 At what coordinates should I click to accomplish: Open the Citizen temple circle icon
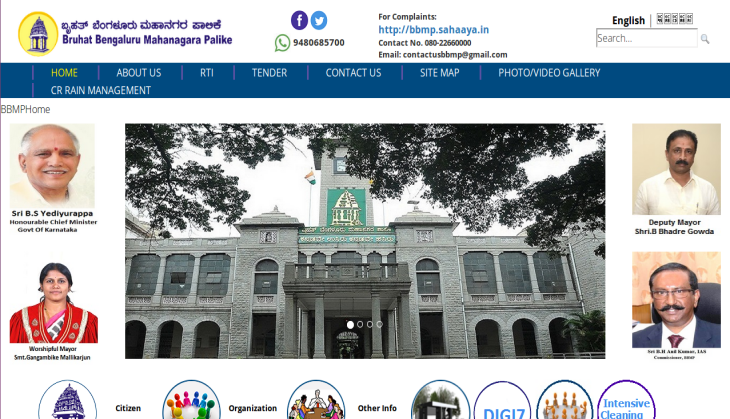(x=68, y=400)
